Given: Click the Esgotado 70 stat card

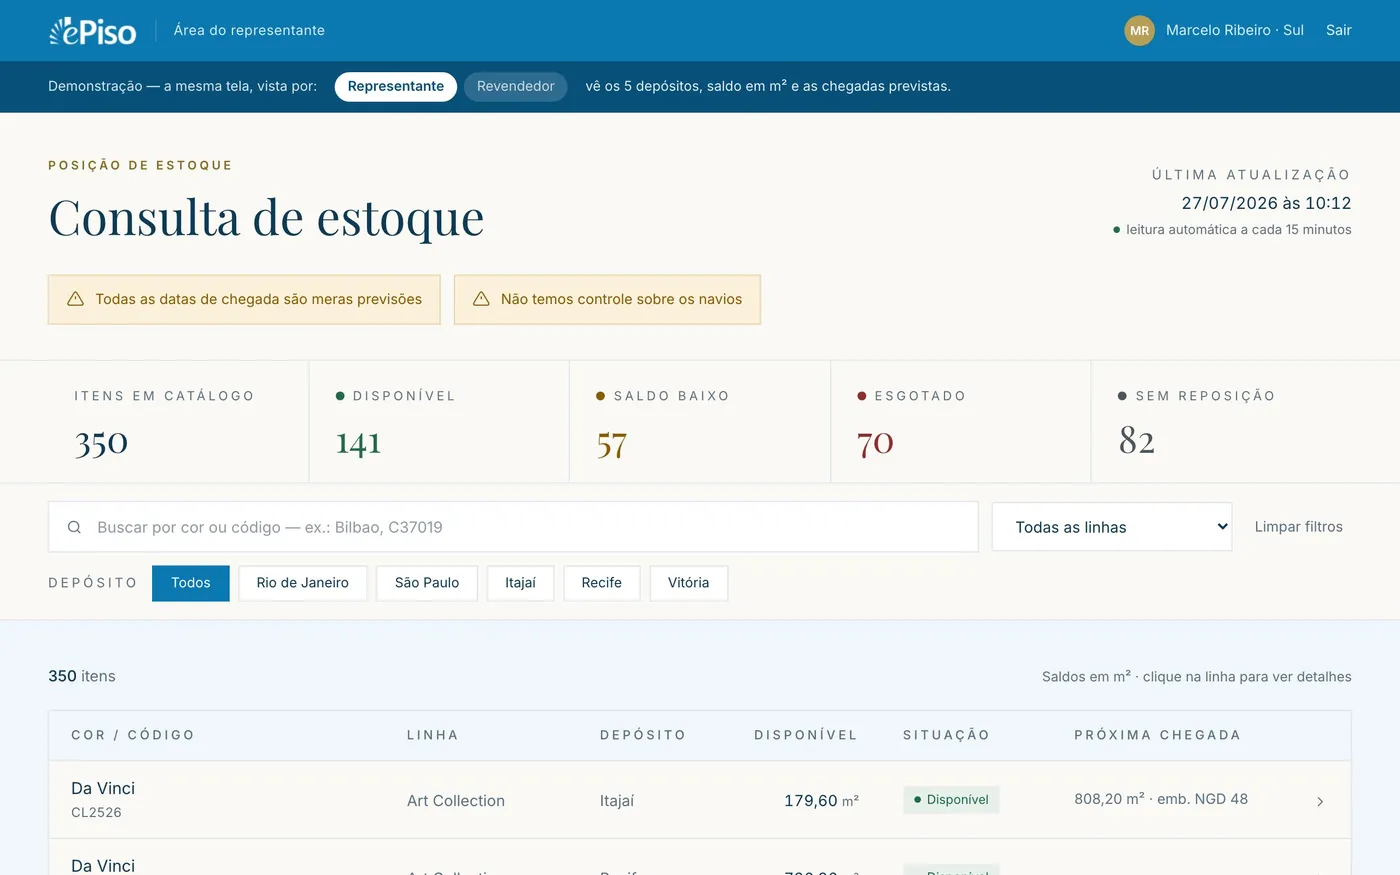Looking at the screenshot, I should click(961, 422).
